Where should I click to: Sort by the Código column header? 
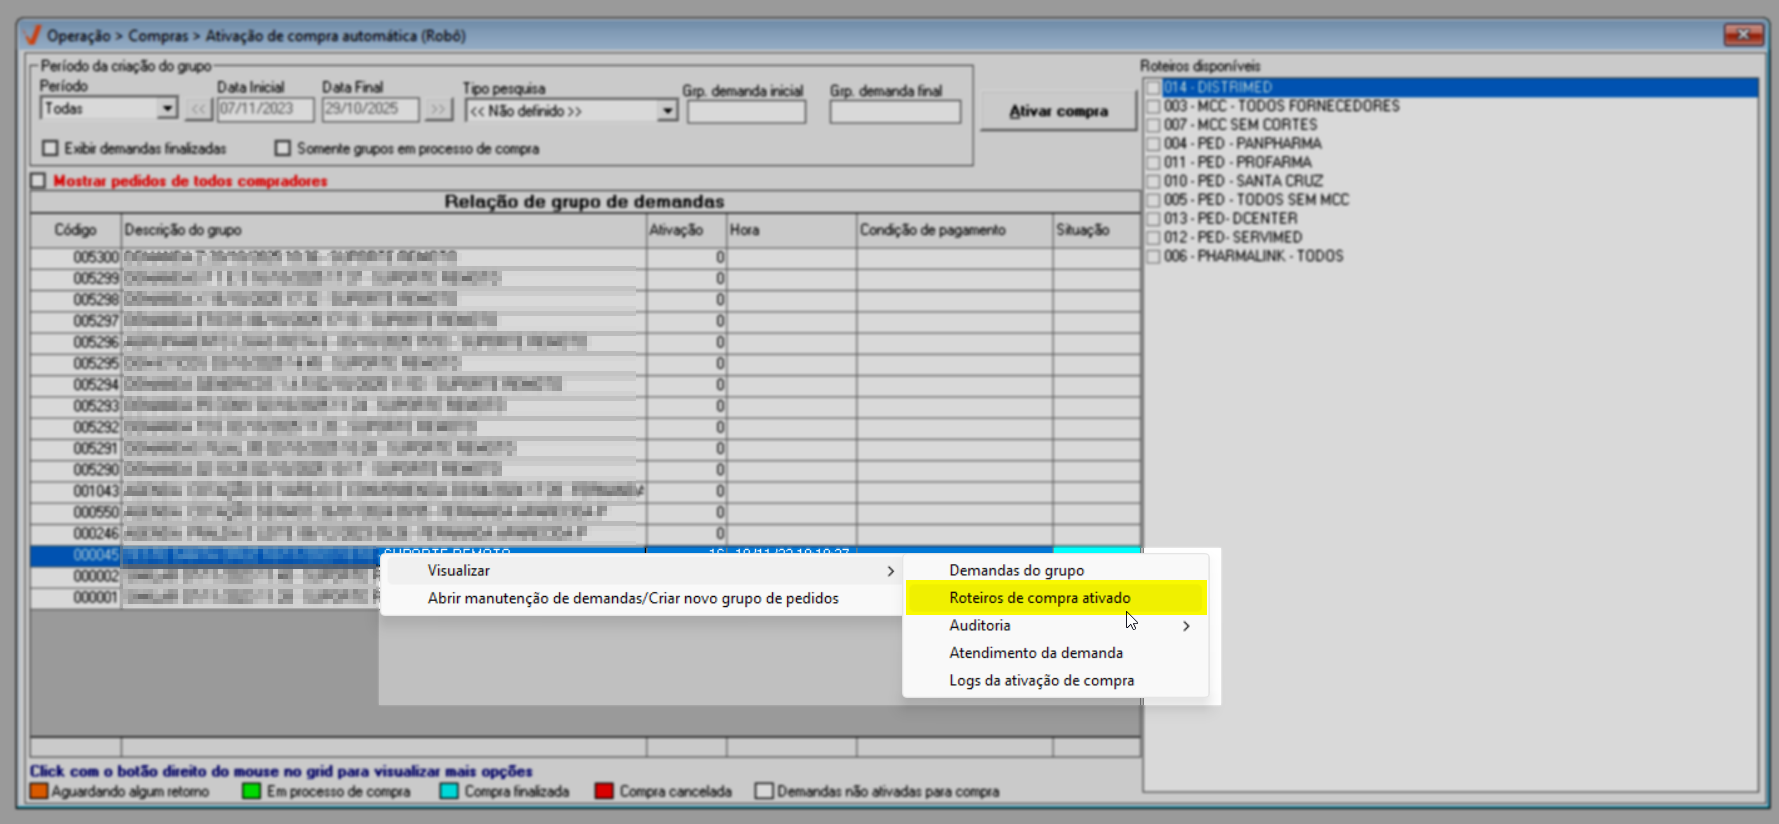coord(76,230)
